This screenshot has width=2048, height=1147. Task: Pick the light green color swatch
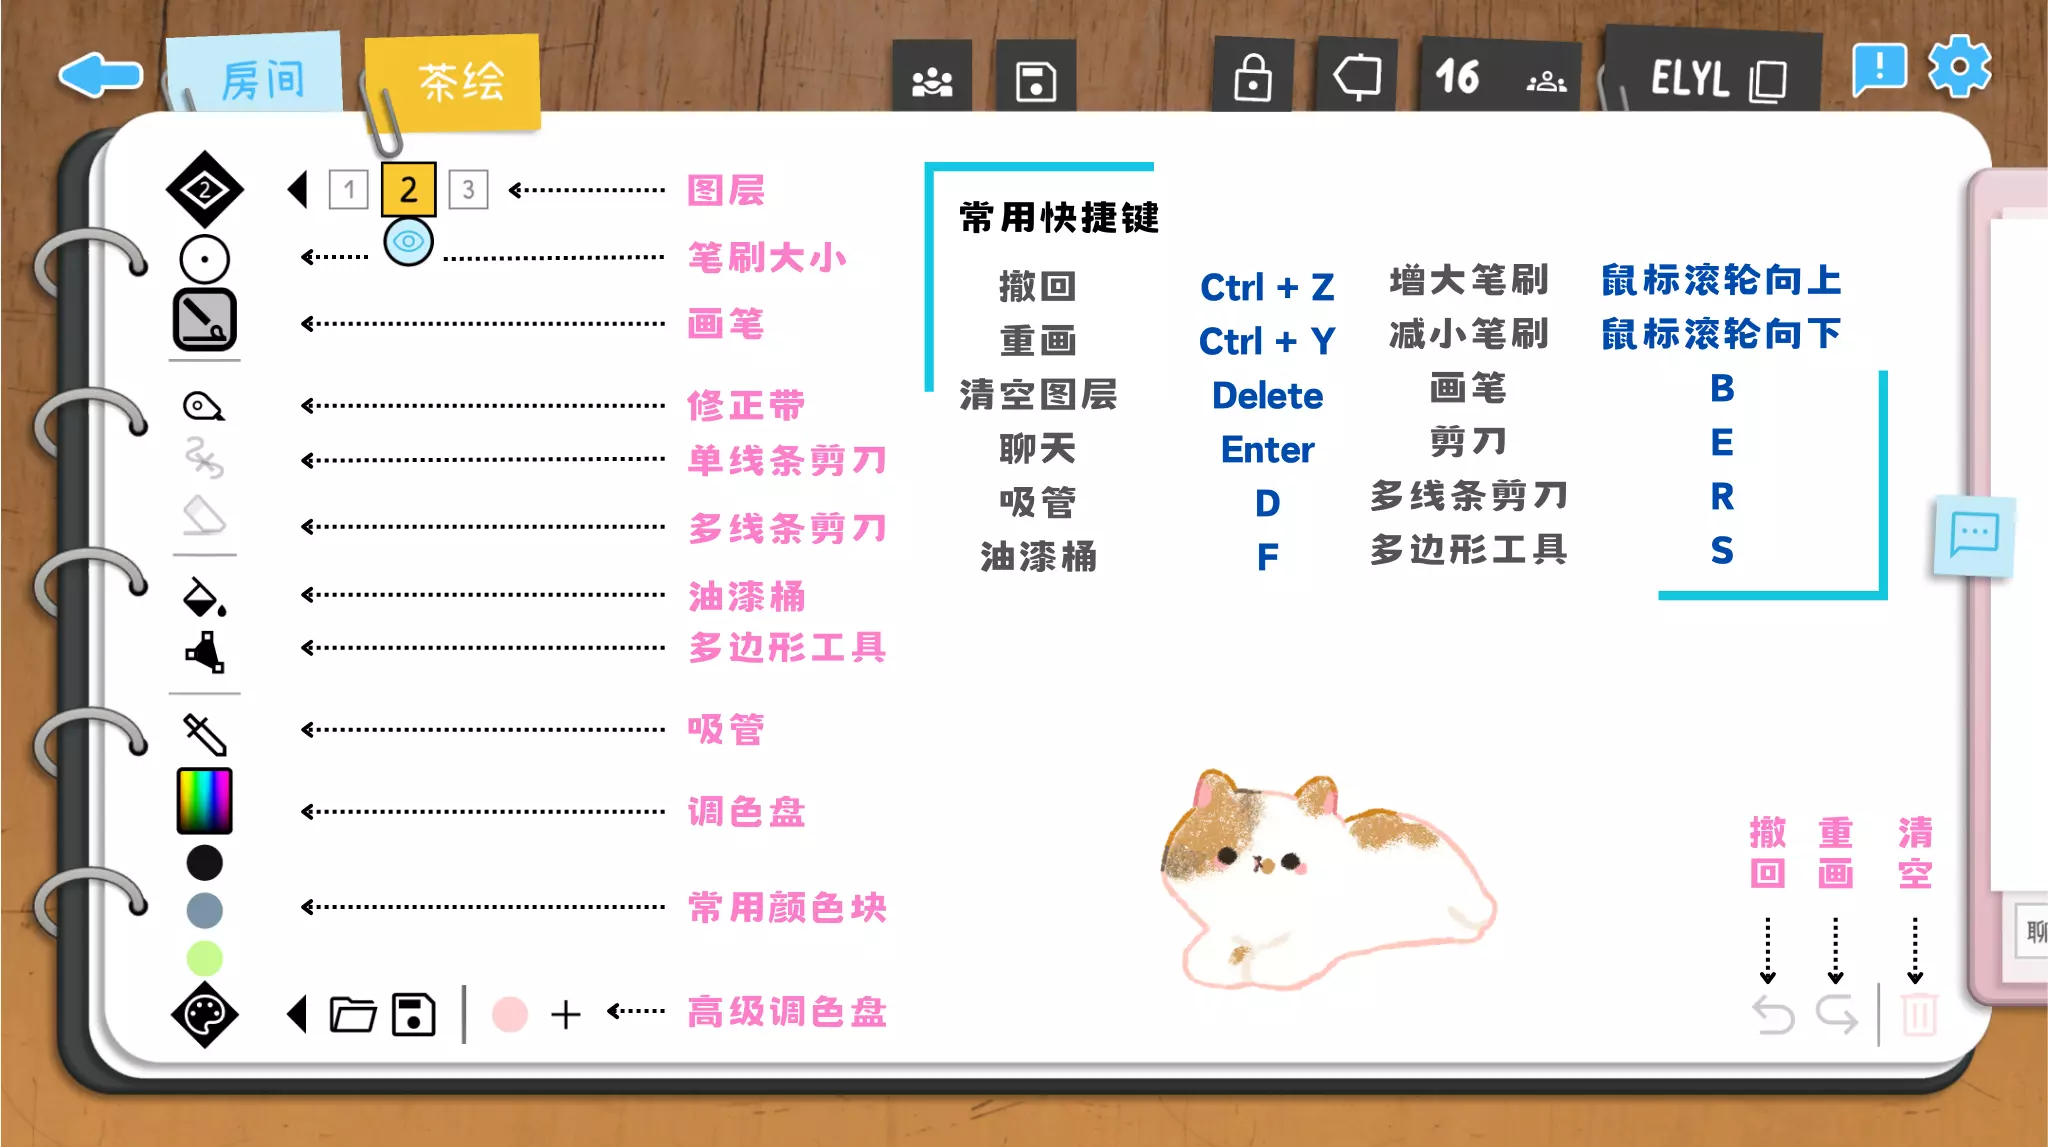pos(205,958)
